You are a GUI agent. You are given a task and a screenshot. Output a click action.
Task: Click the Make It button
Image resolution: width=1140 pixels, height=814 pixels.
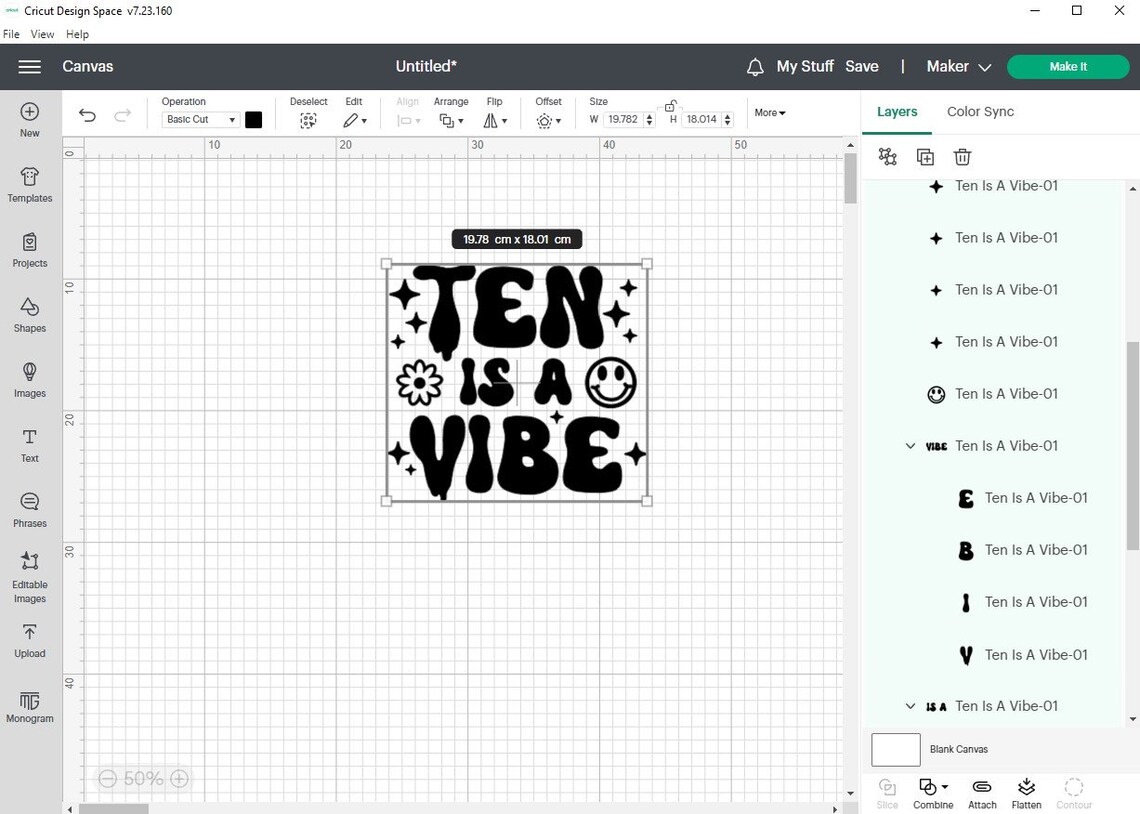1068,66
